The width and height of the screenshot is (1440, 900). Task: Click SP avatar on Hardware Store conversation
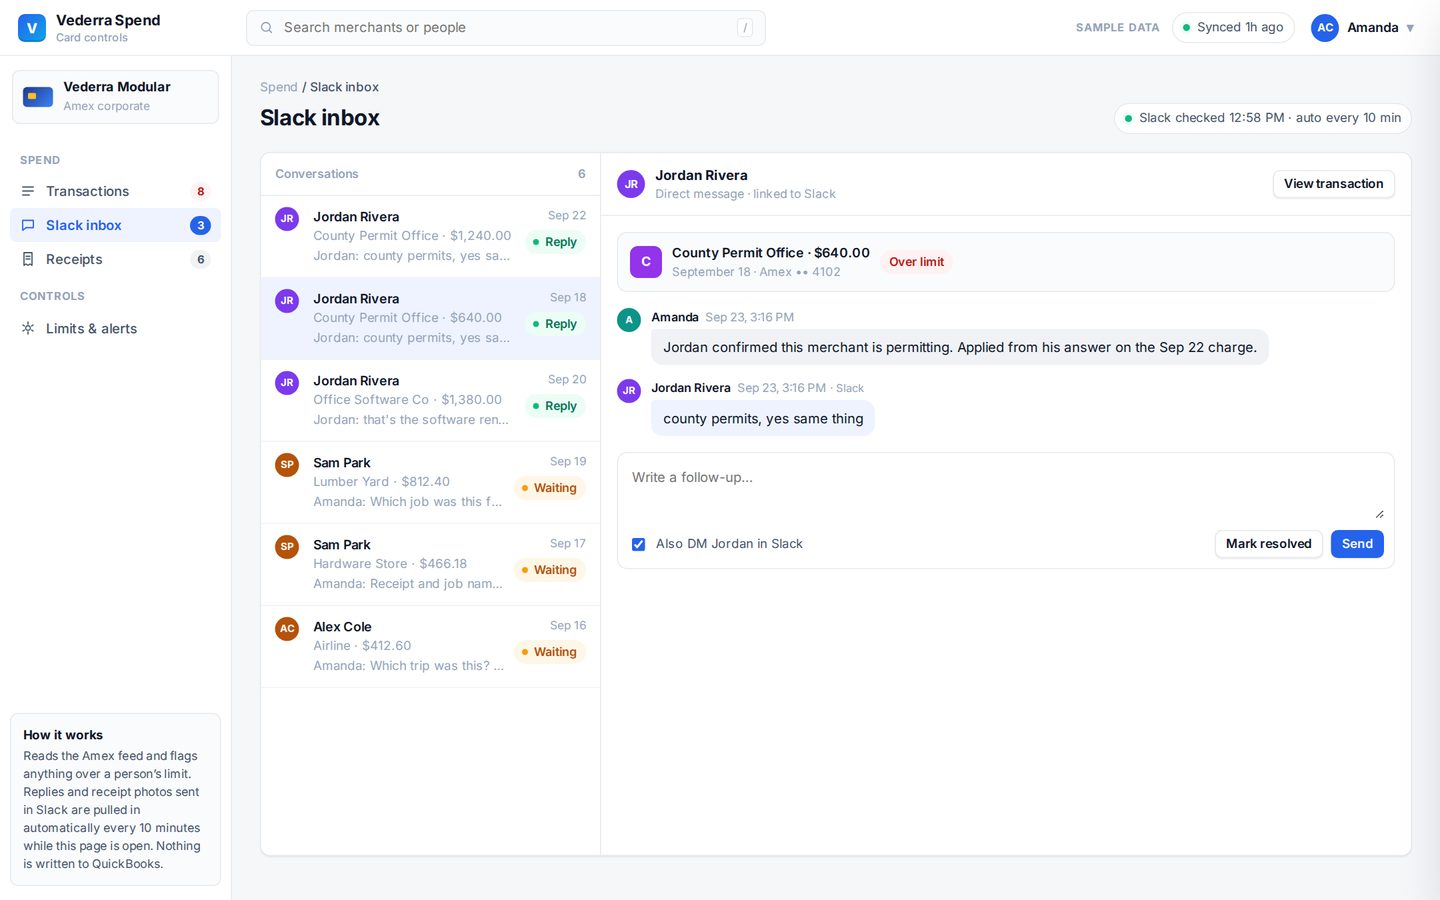287,547
